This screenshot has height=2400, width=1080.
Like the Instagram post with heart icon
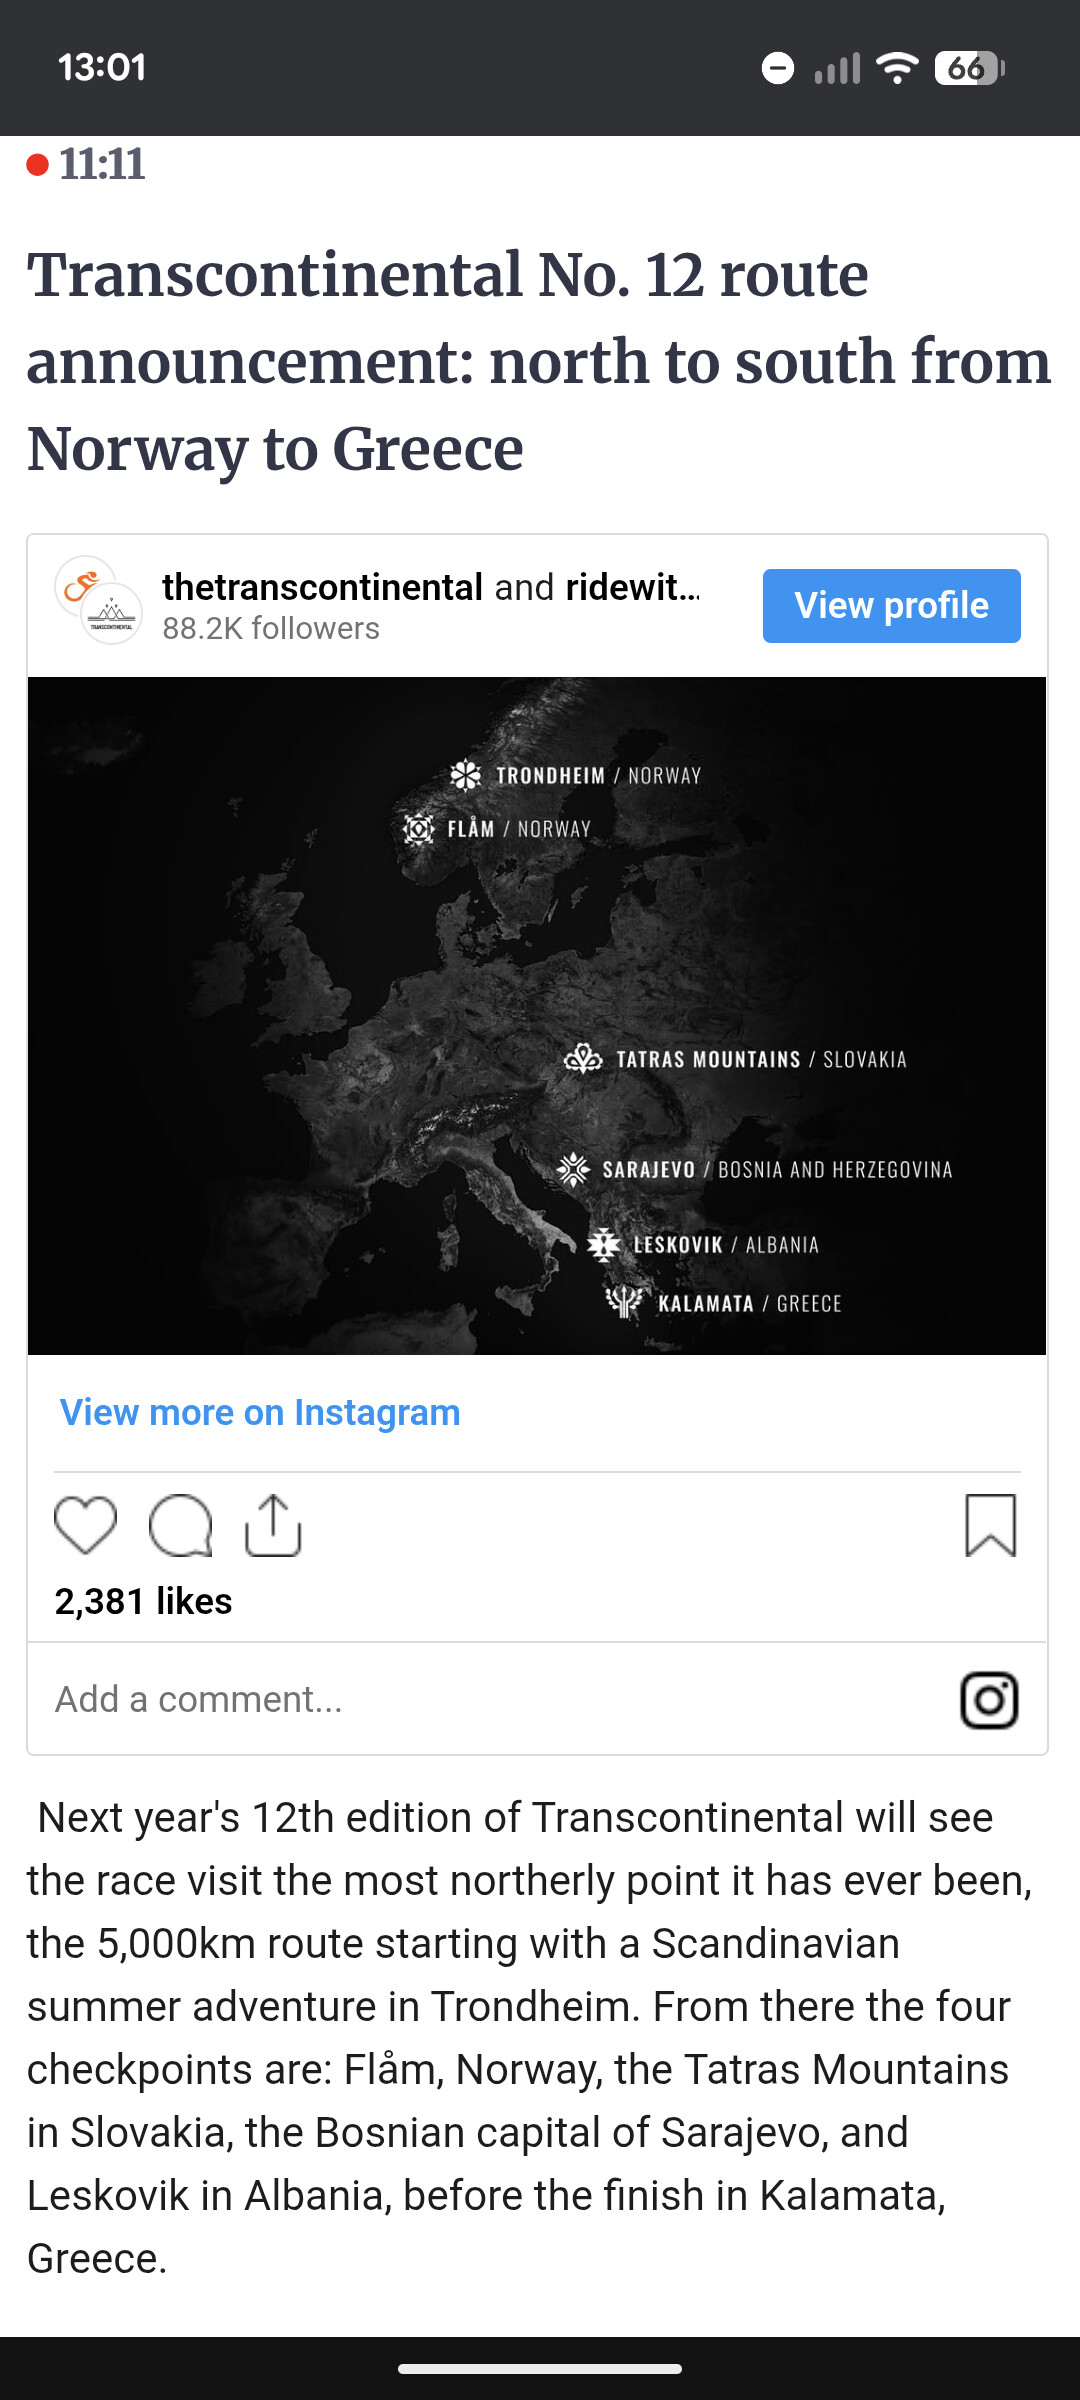[x=85, y=1526]
